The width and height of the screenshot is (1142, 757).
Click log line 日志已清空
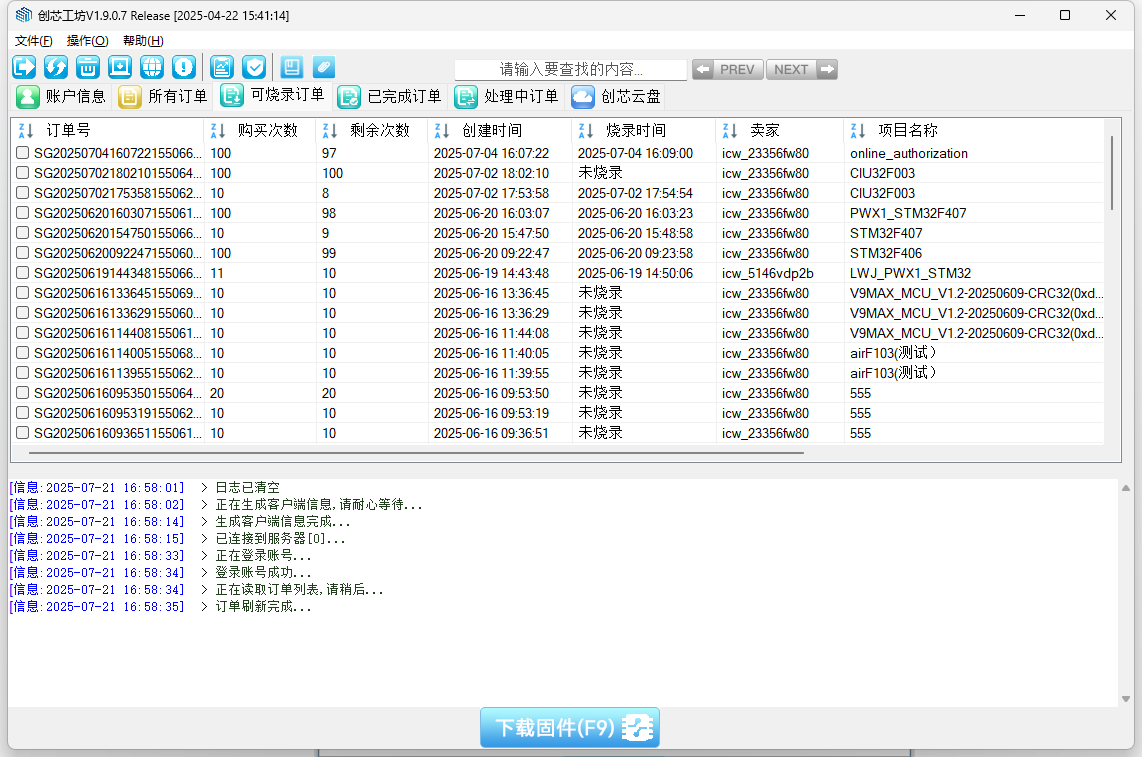tap(247, 487)
